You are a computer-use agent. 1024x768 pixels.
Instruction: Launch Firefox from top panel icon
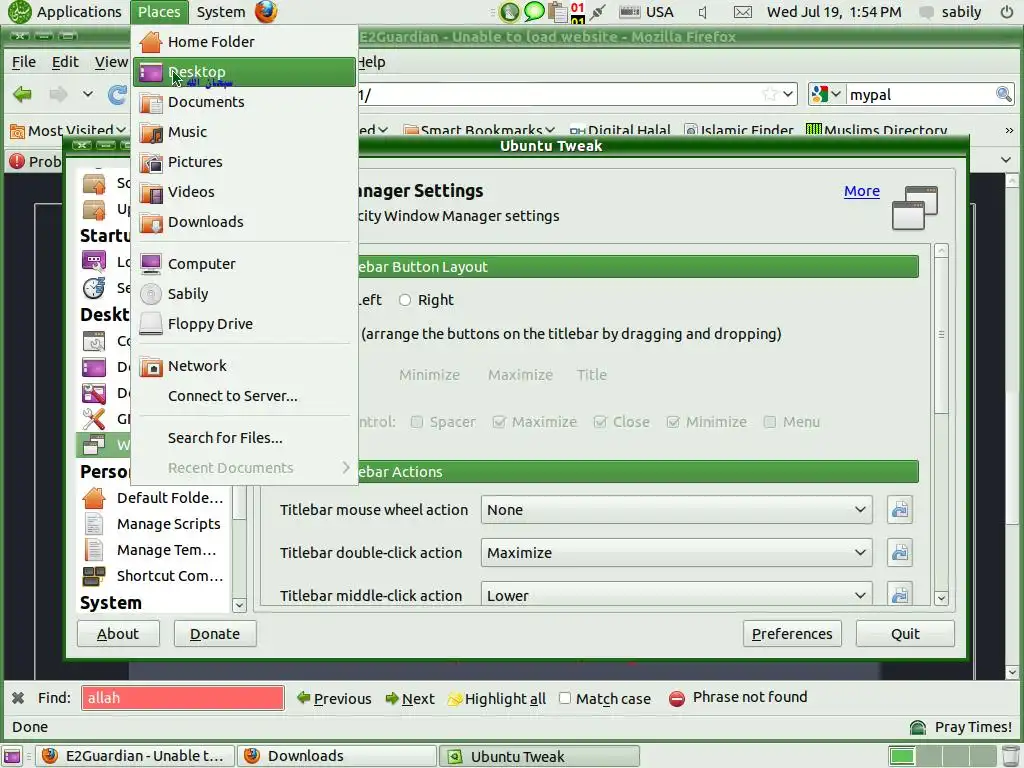(266, 12)
